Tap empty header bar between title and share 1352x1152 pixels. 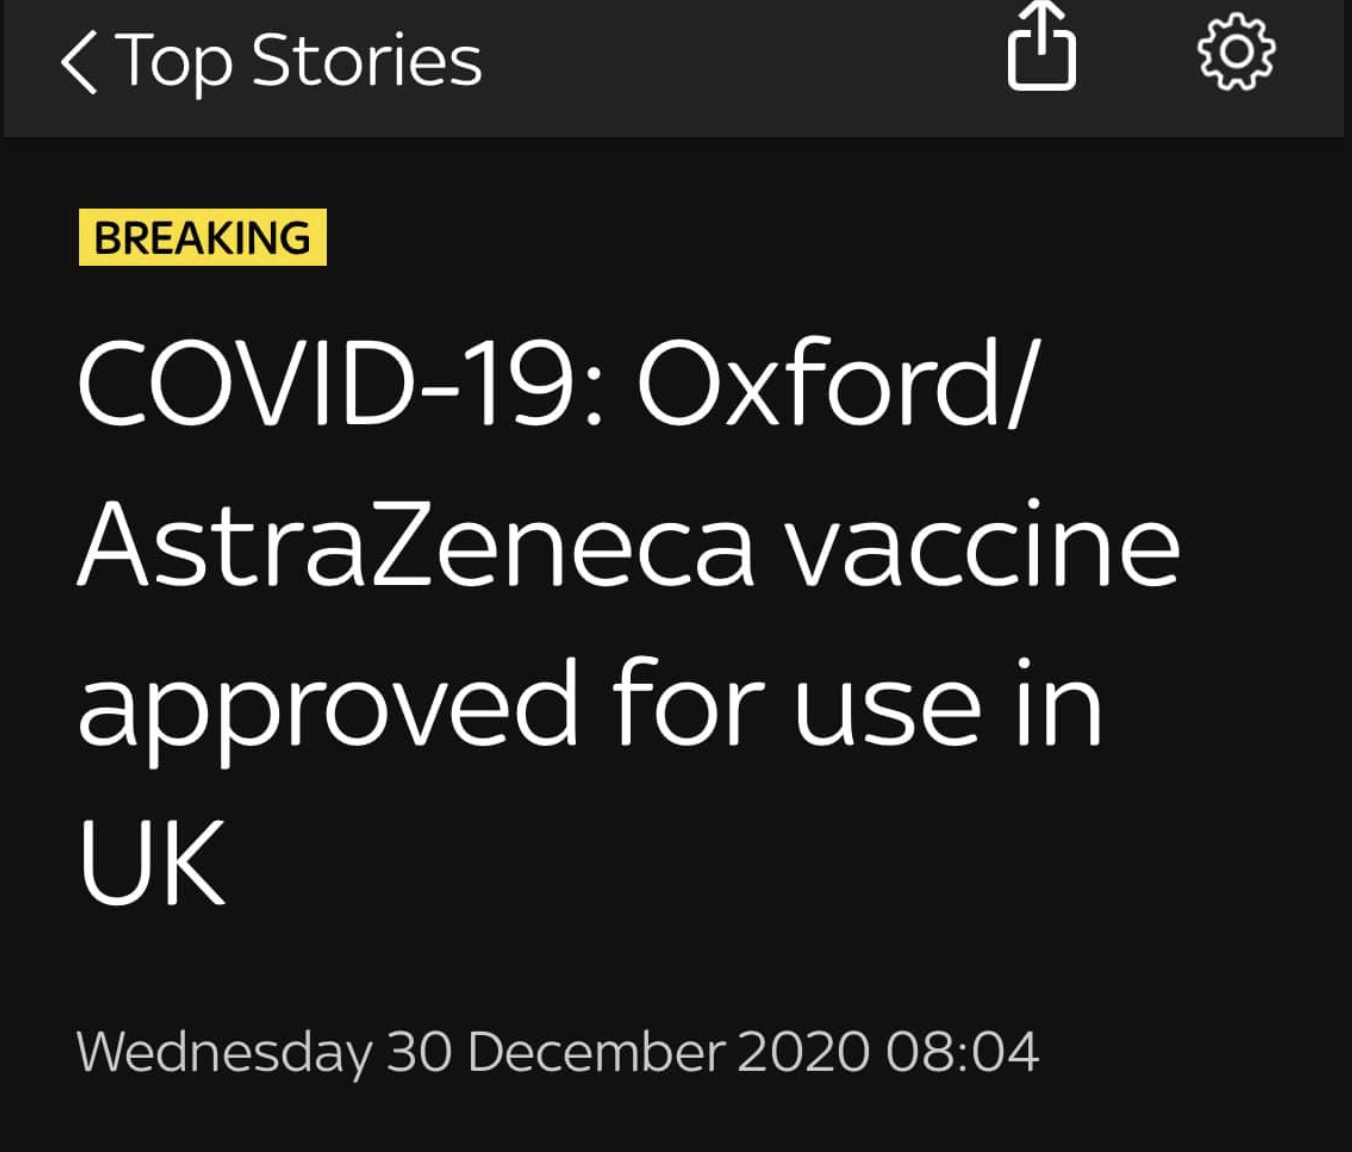tap(745, 60)
